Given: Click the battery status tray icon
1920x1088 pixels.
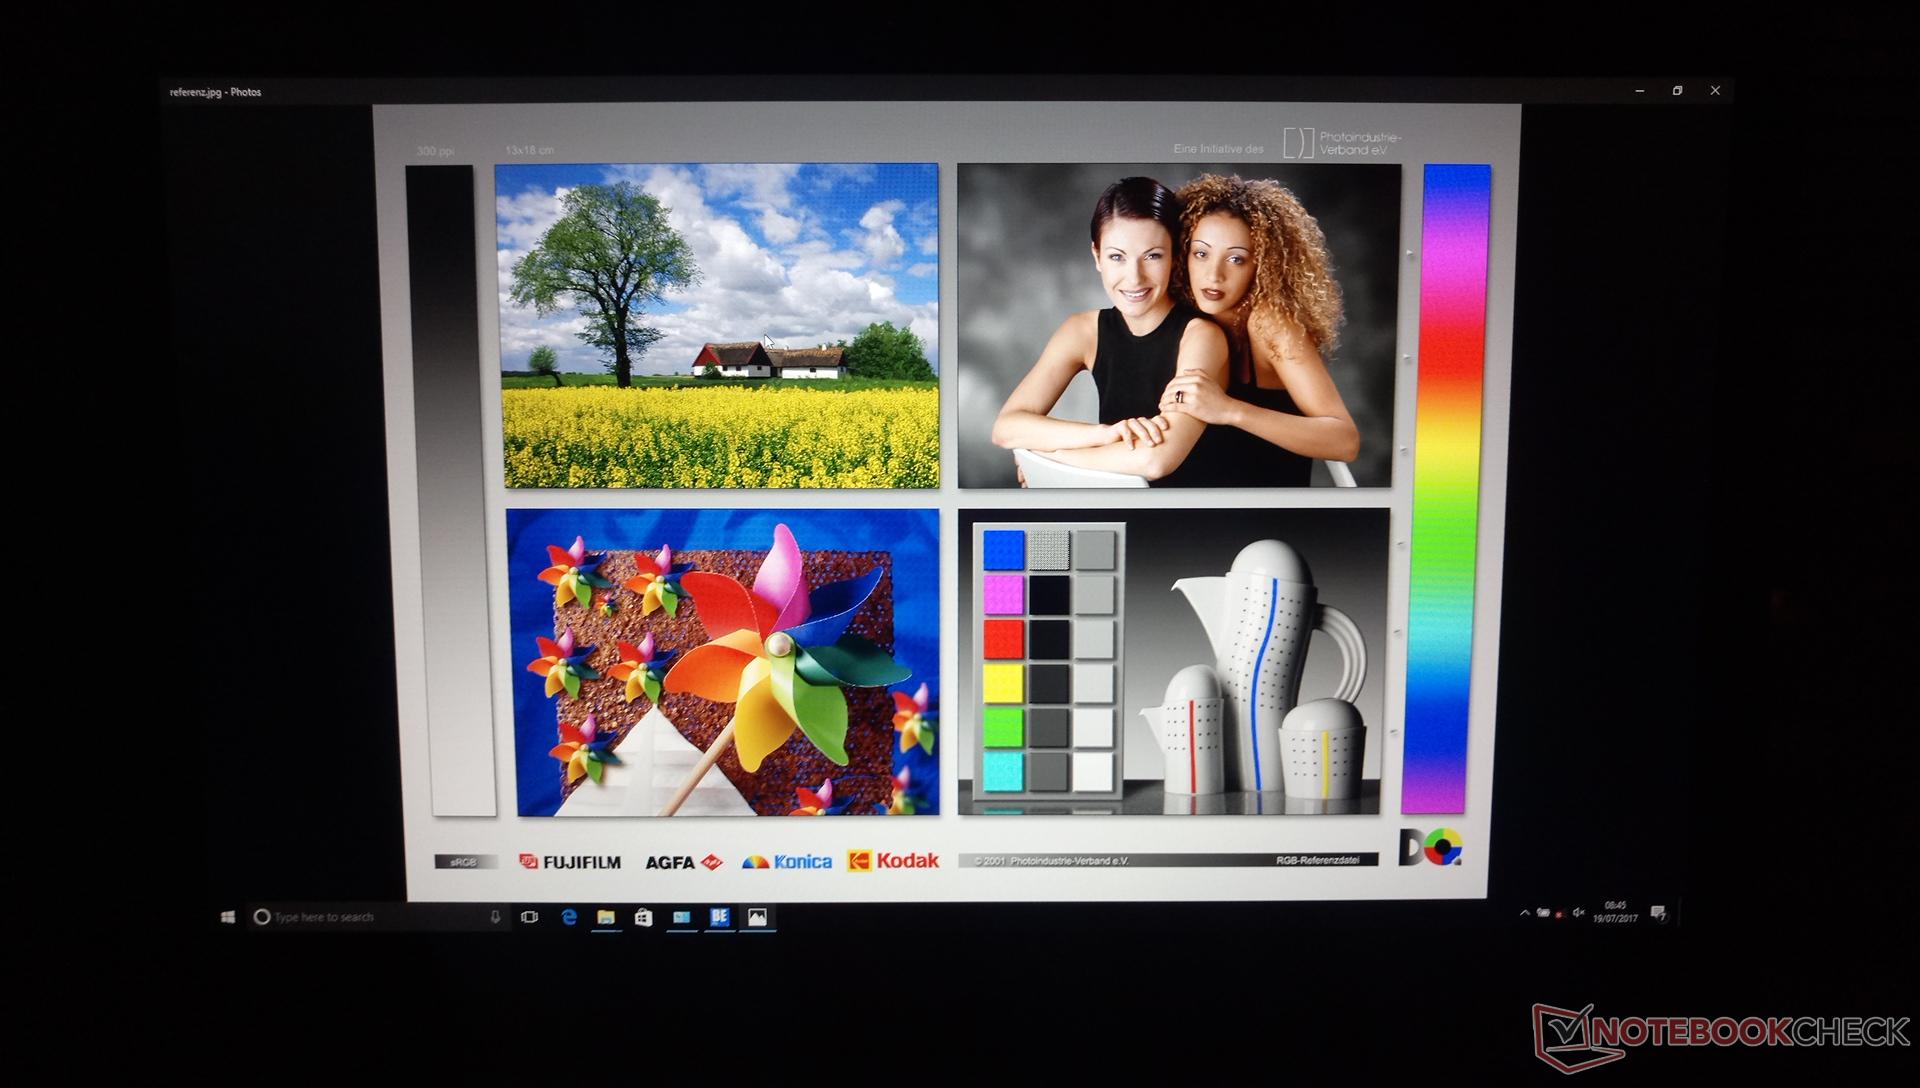Looking at the screenshot, I should (1543, 912).
